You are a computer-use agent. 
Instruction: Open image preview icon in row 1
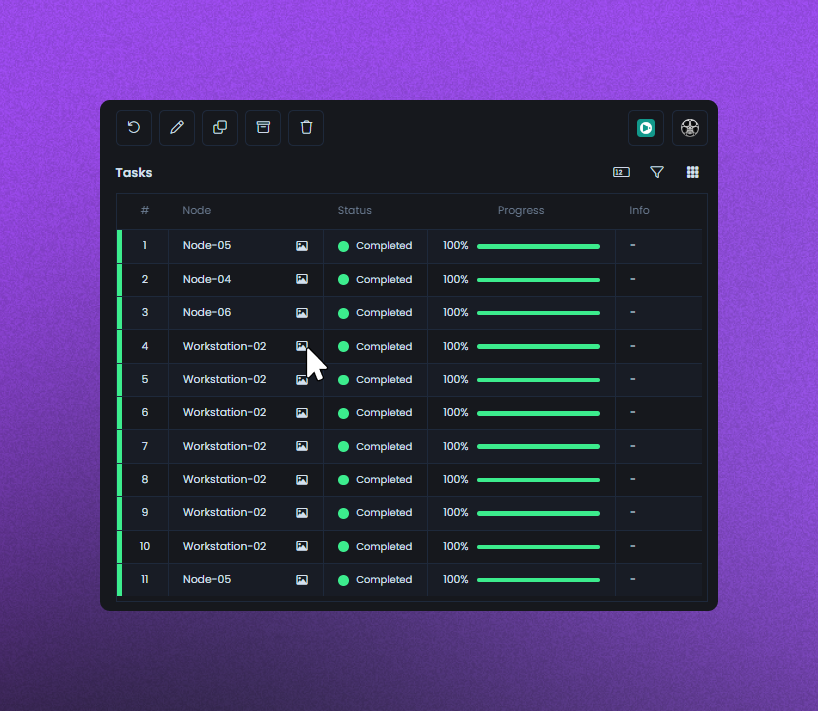pyautogui.click(x=302, y=246)
